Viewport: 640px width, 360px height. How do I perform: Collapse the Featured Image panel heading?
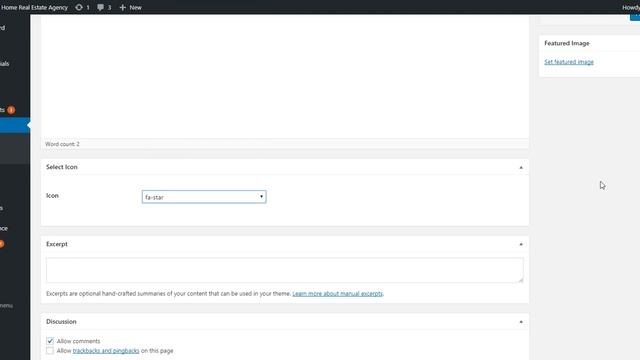(x=567, y=43)
